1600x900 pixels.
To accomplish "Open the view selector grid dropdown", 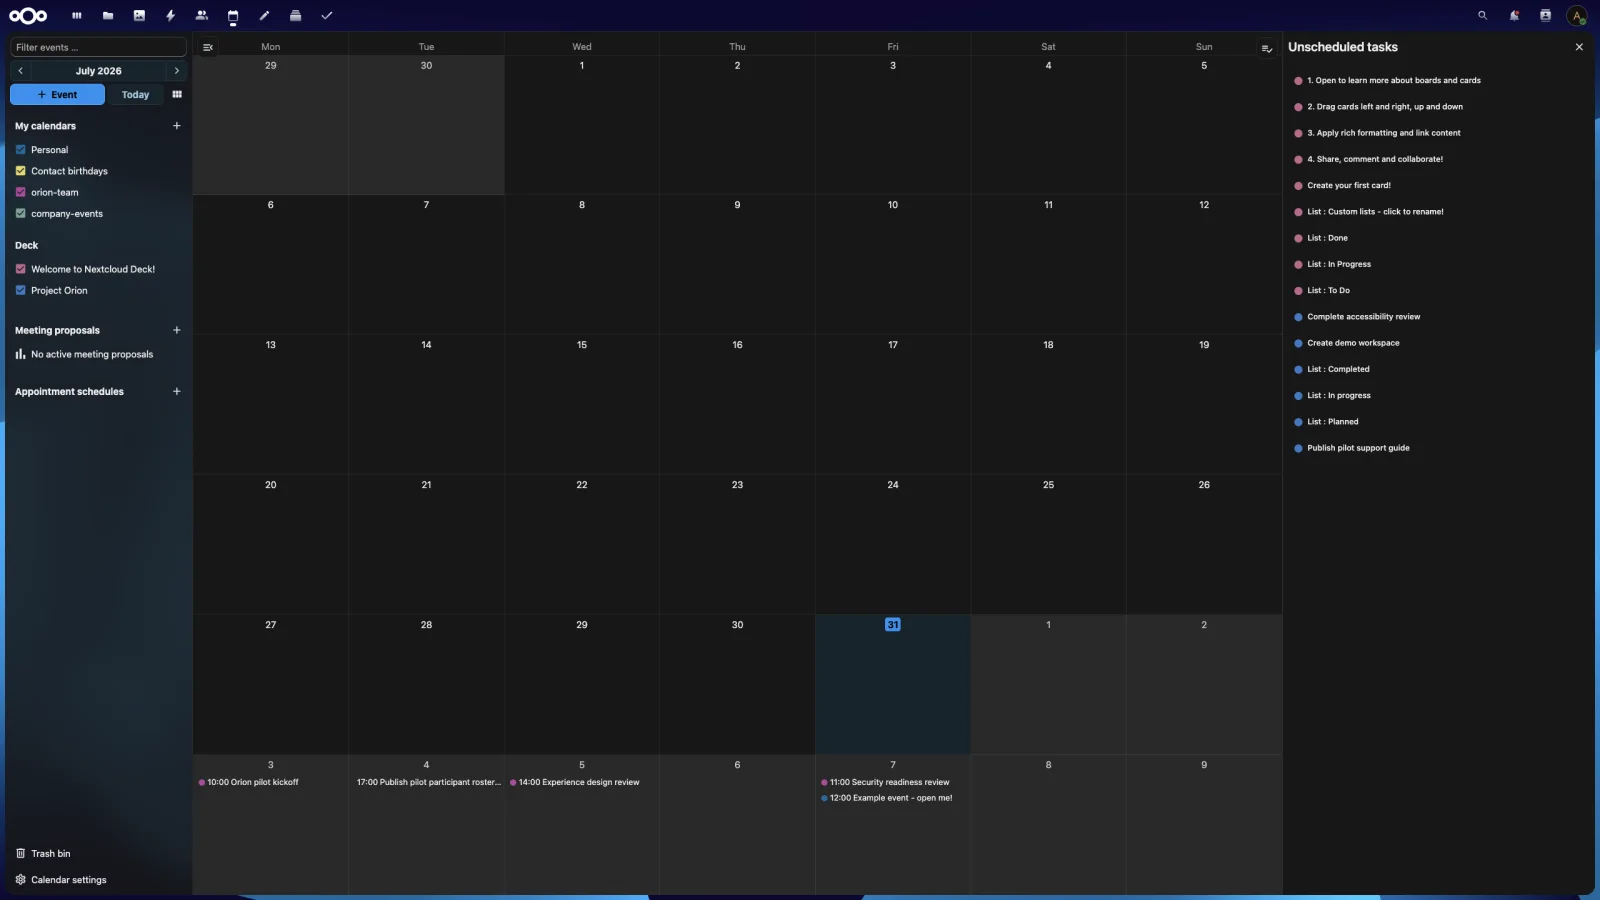I will click(177, 94).
